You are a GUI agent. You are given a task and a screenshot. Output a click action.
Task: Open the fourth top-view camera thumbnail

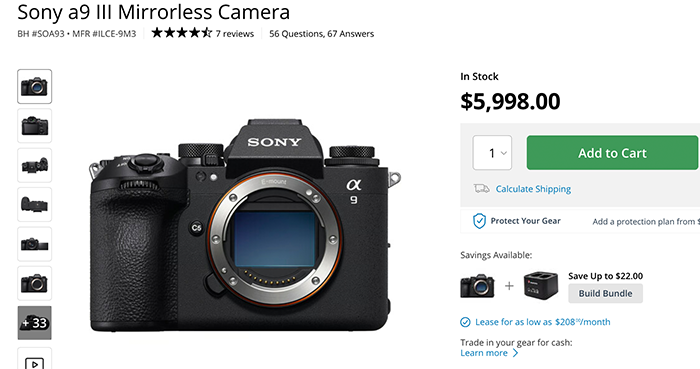point(34,204)
